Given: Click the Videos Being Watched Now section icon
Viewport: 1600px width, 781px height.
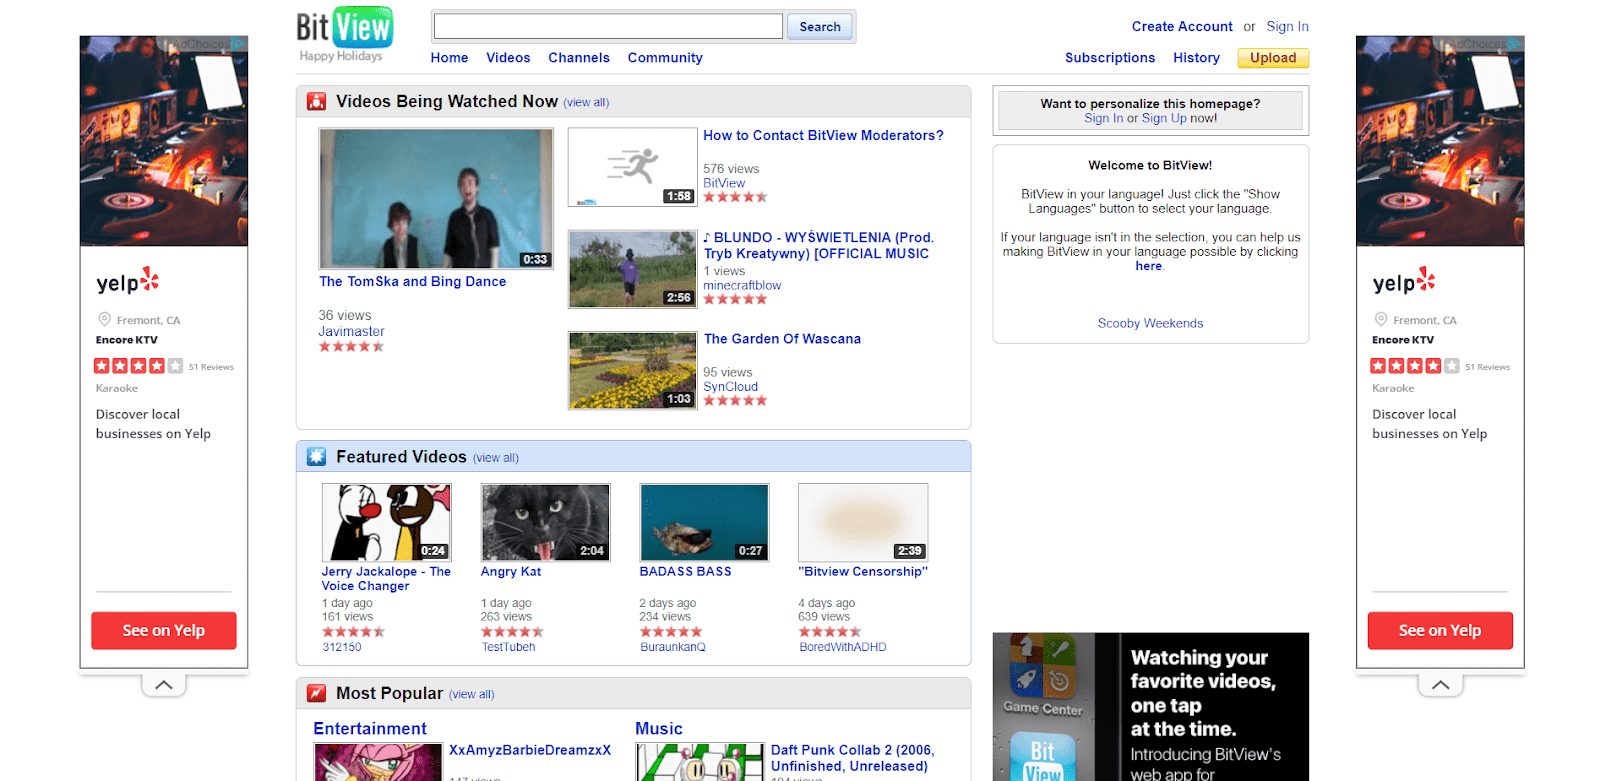Looking at the screenshot, I should [317, 101].
